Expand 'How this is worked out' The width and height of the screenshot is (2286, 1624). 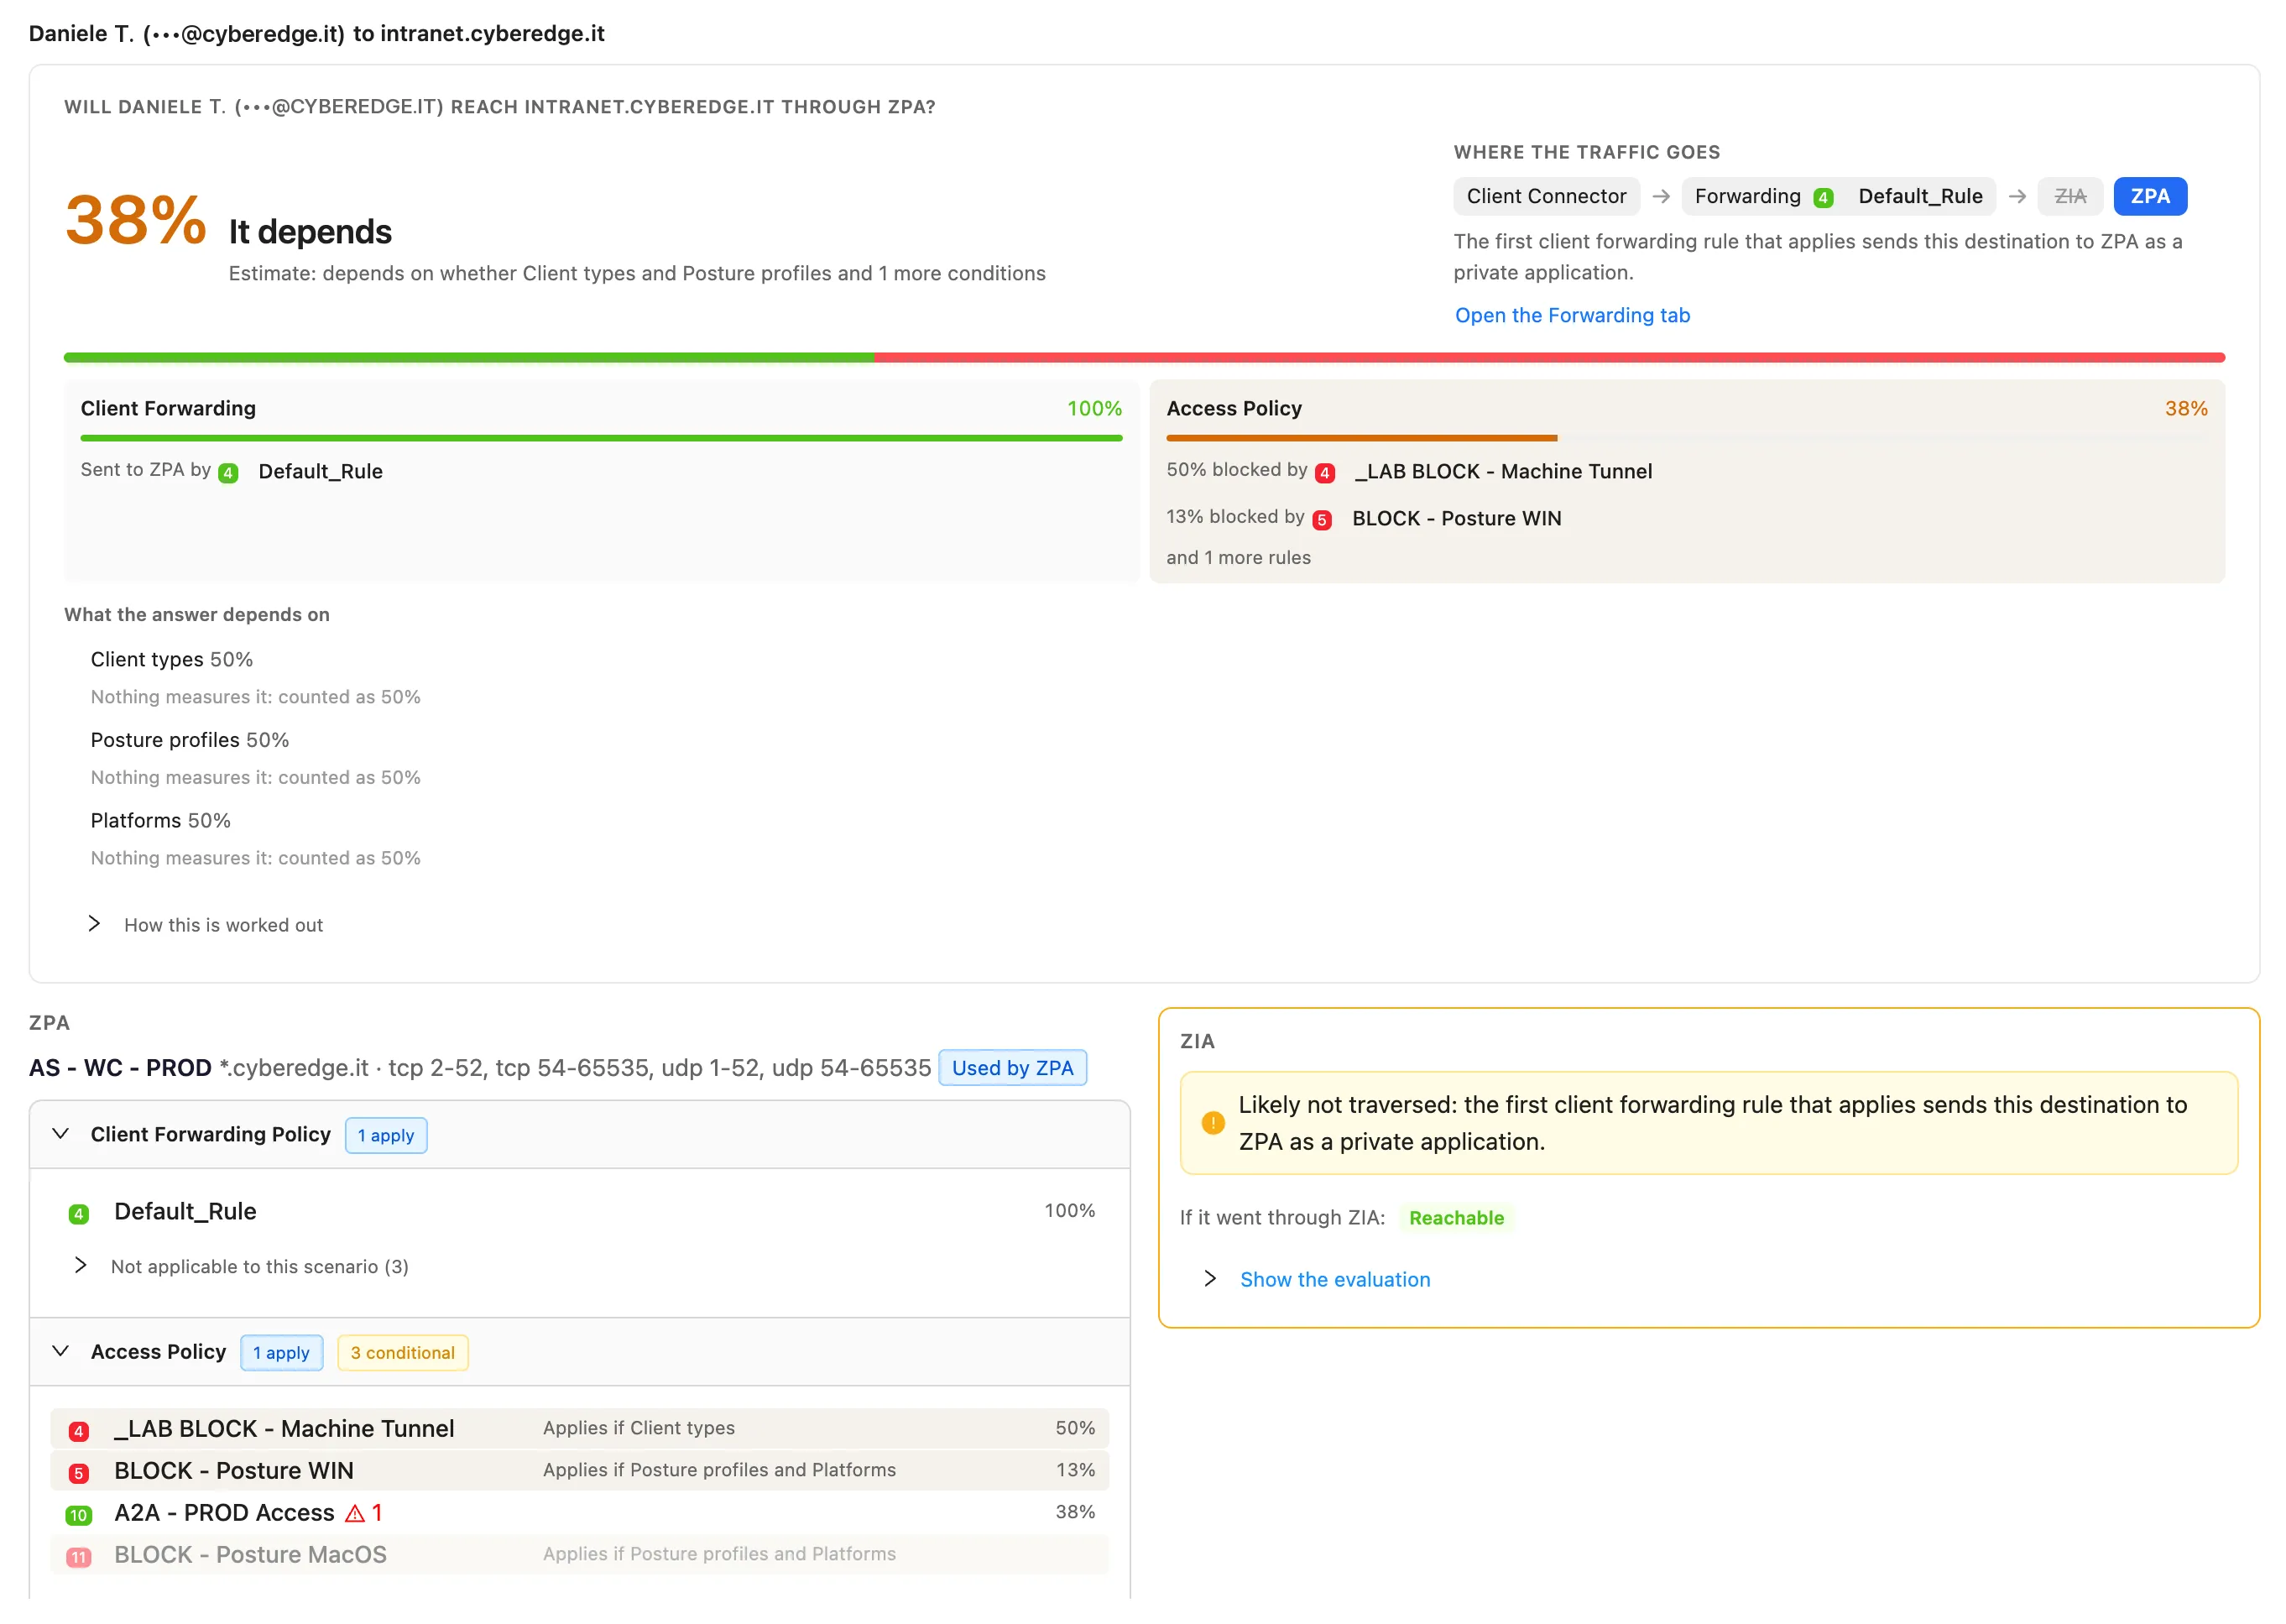[x=207, y=925]
